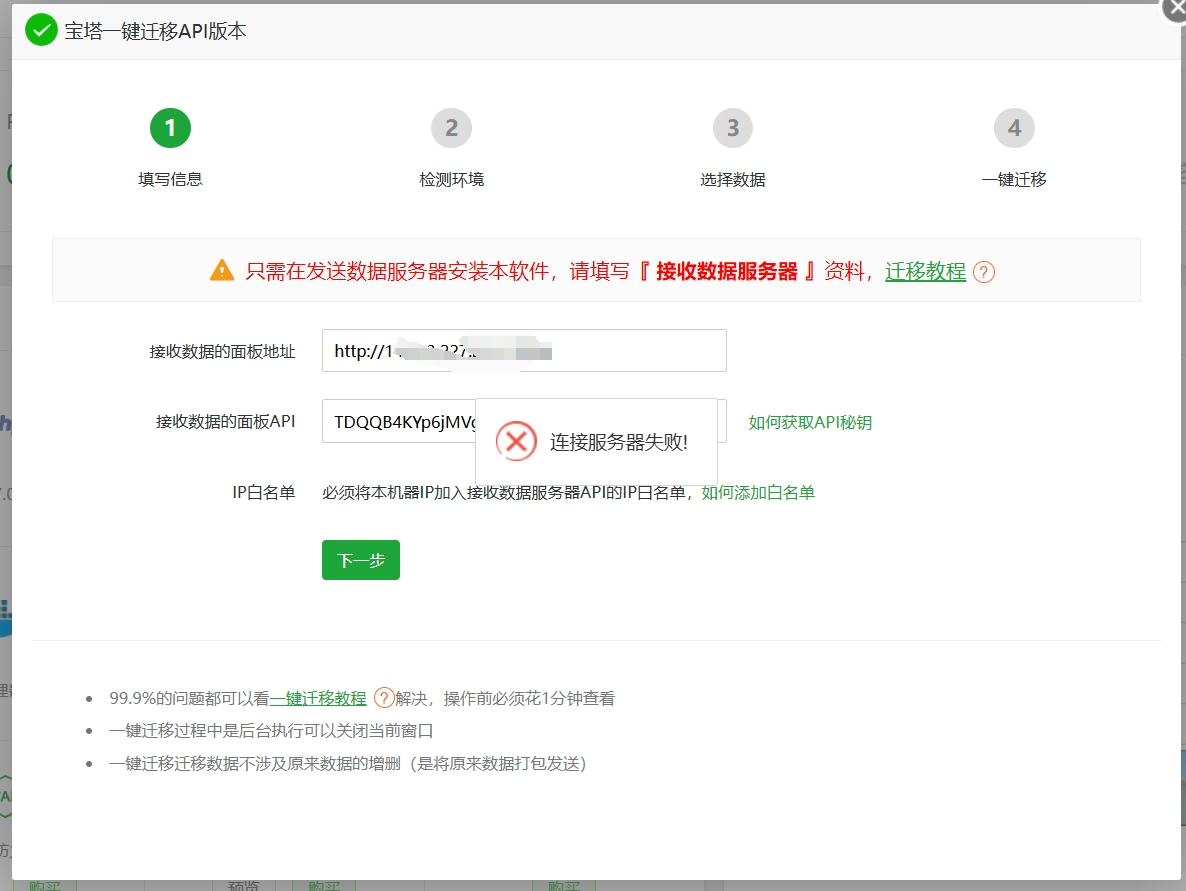Image resolution: width=1186 pixels, height=891 pixels.
Task: Open the 一键迁移教程 link in footer notes
Action: 318,698
